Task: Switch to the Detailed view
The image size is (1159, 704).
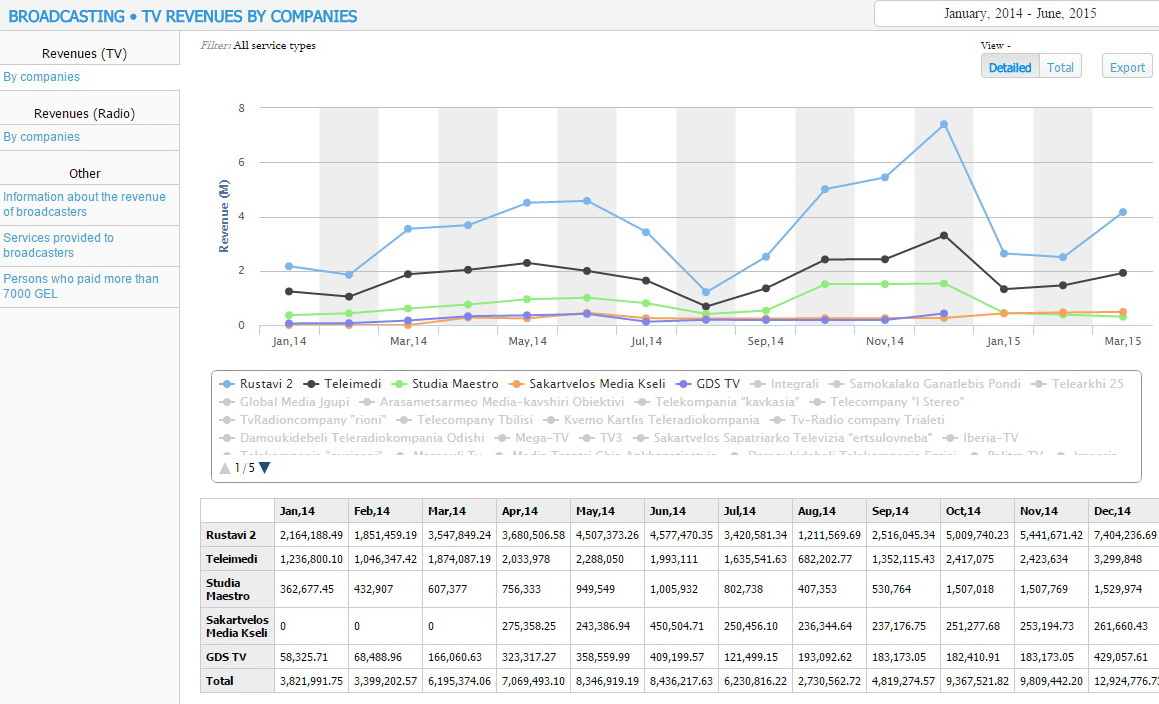Action: tap(1010, 67)
